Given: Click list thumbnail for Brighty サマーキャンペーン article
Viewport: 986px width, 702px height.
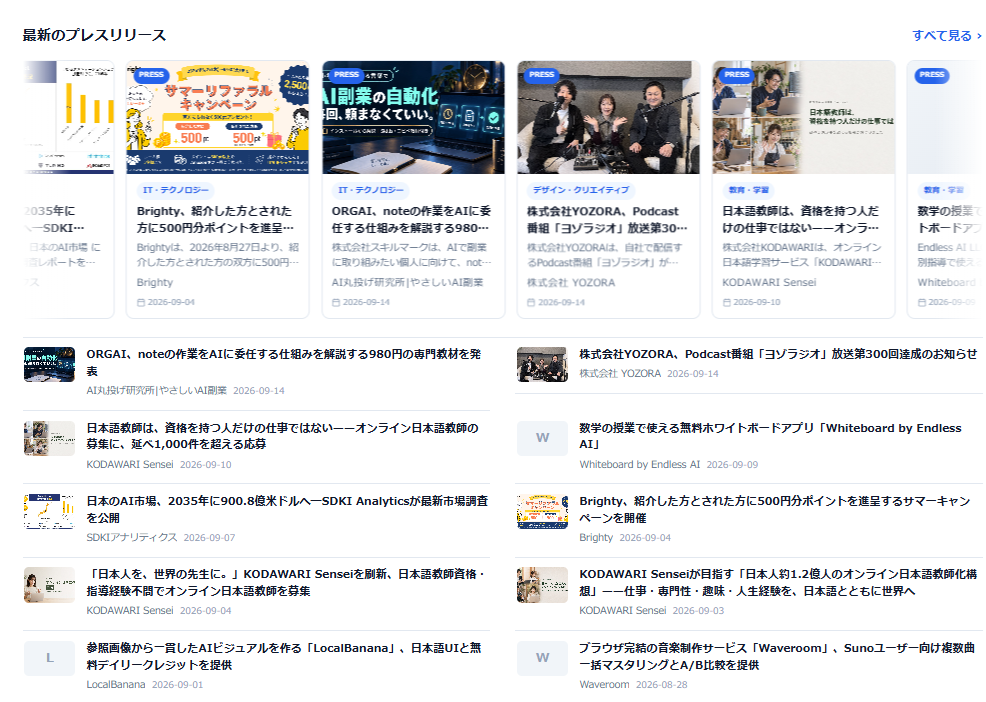Looking at the screenshot, I should (542, 512).
